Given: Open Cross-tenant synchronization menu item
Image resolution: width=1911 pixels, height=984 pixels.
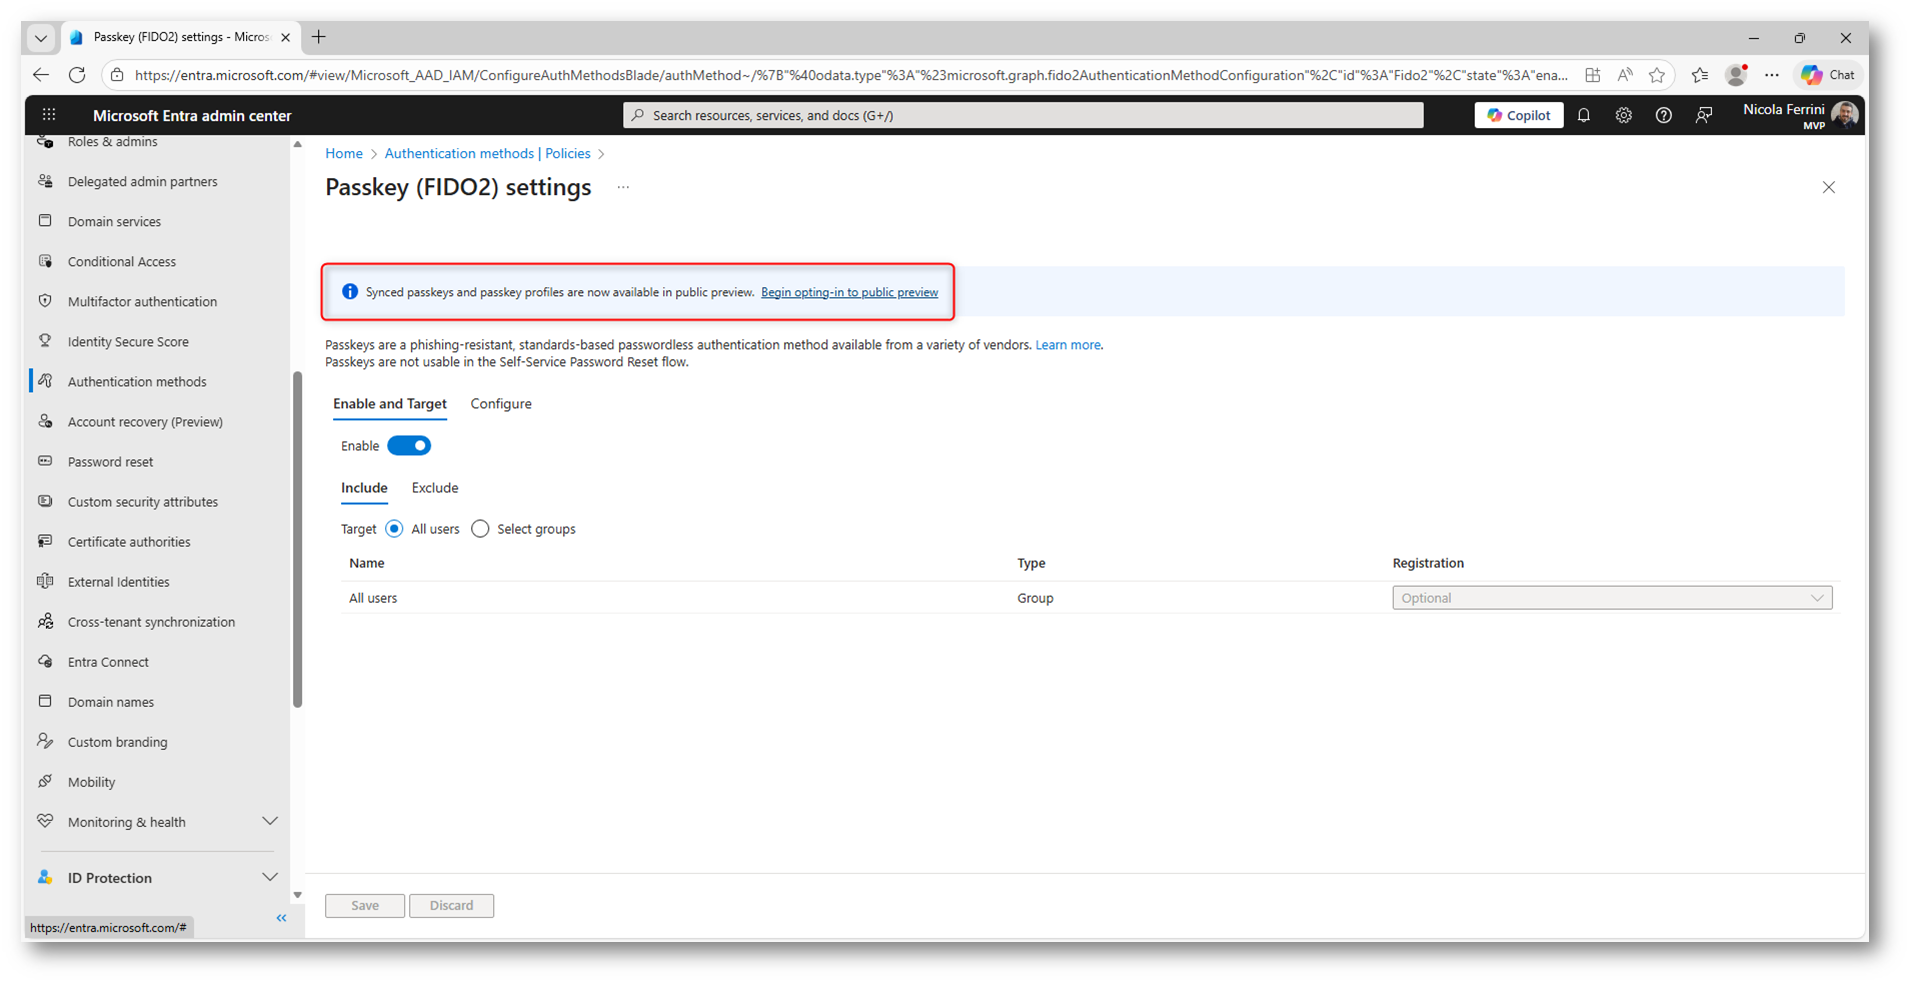Looking at the screenshot, I should click(151, 622).
